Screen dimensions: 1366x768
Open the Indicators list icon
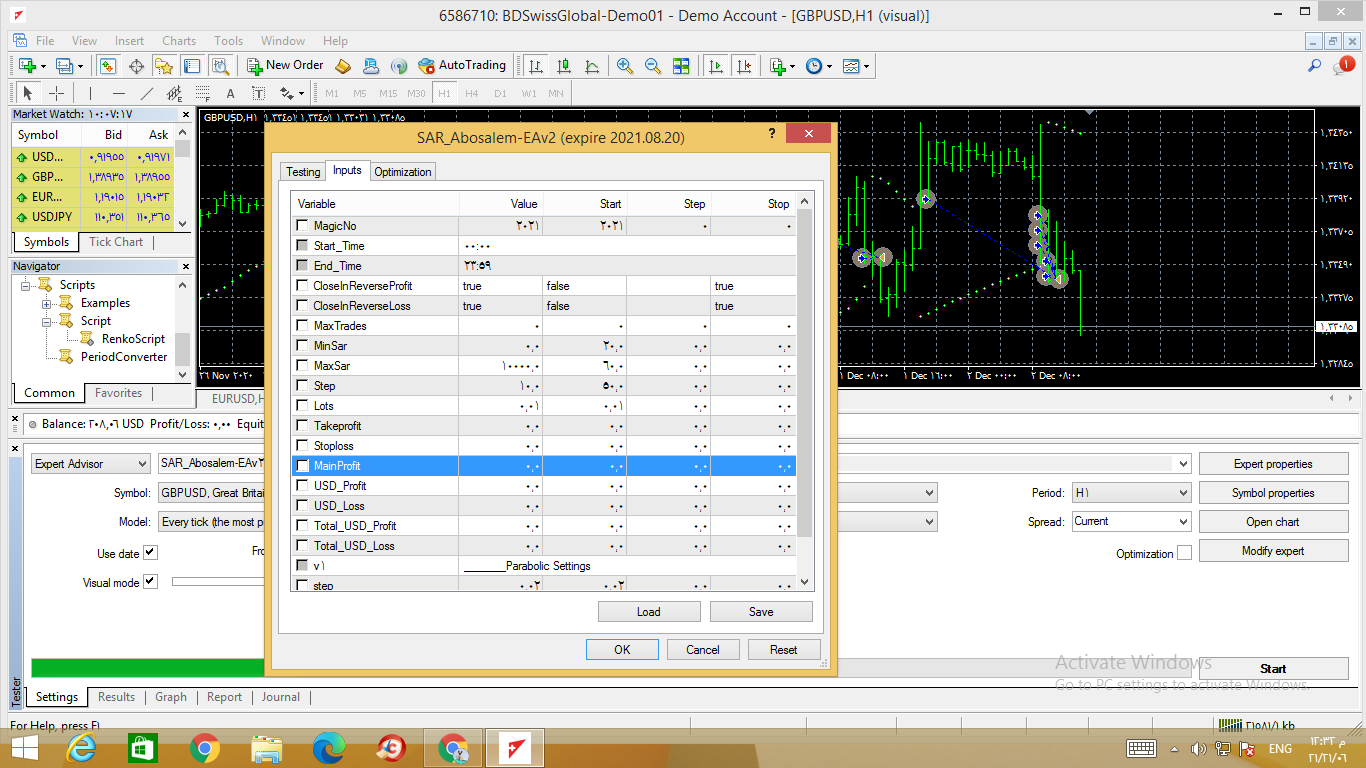[x=777, y=66]
